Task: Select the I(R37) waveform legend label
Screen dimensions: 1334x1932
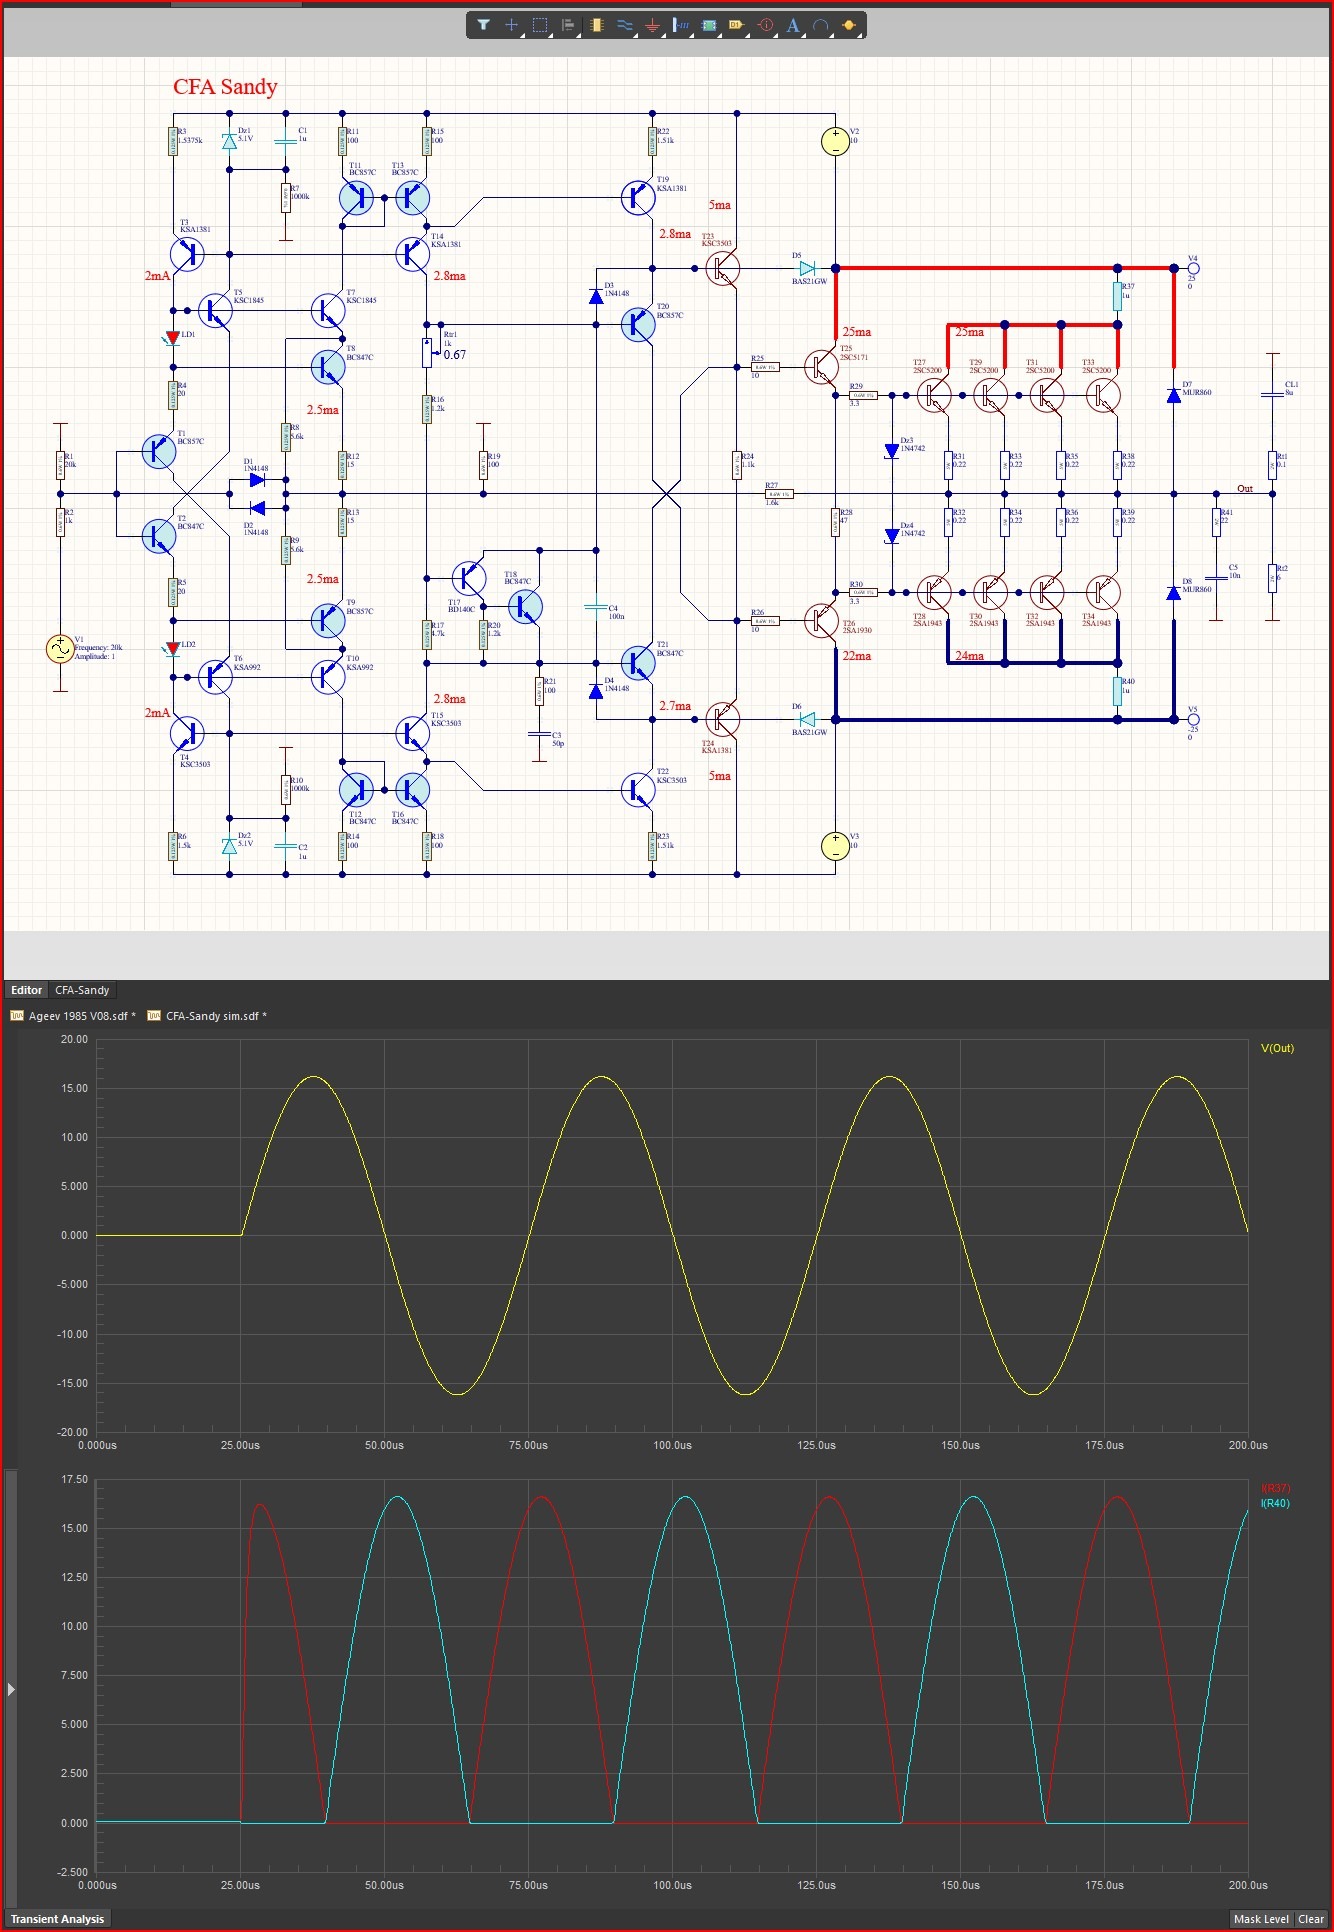Action: 1276,1488
